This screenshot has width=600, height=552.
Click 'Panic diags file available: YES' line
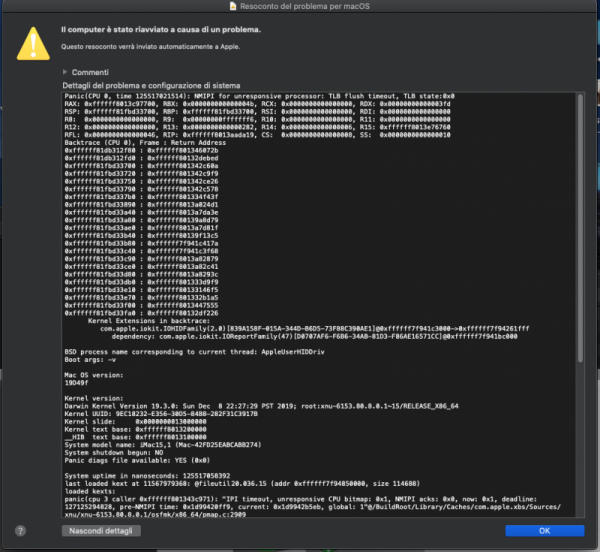coord(137,460)
